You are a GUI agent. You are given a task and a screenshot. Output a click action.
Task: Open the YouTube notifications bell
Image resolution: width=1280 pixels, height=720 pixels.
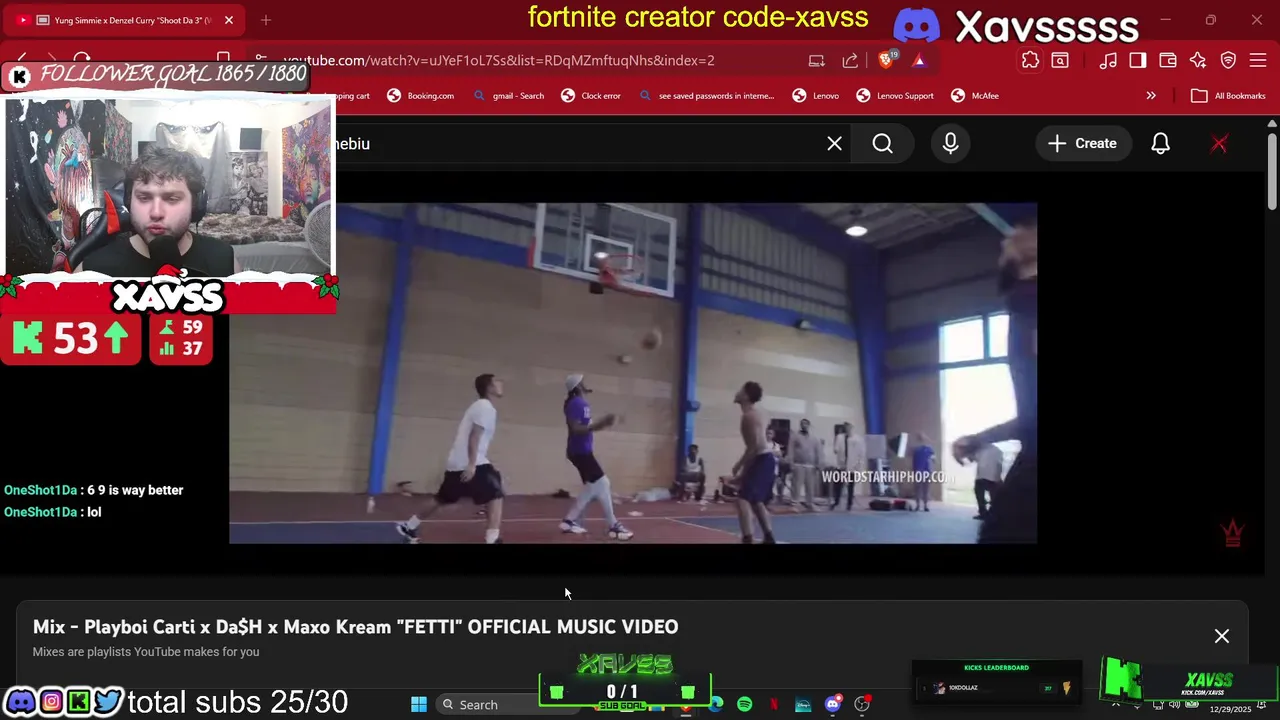[x=1160, y=144]
